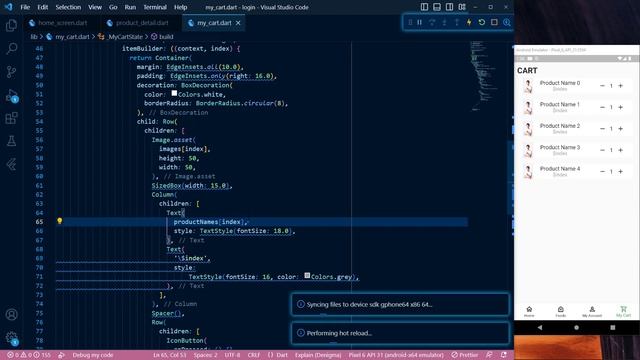Tap the Product Name 1 thumbnail image
Image resolution: width=640 pixels, height=360 pixels.
click(x=528, y=107)
